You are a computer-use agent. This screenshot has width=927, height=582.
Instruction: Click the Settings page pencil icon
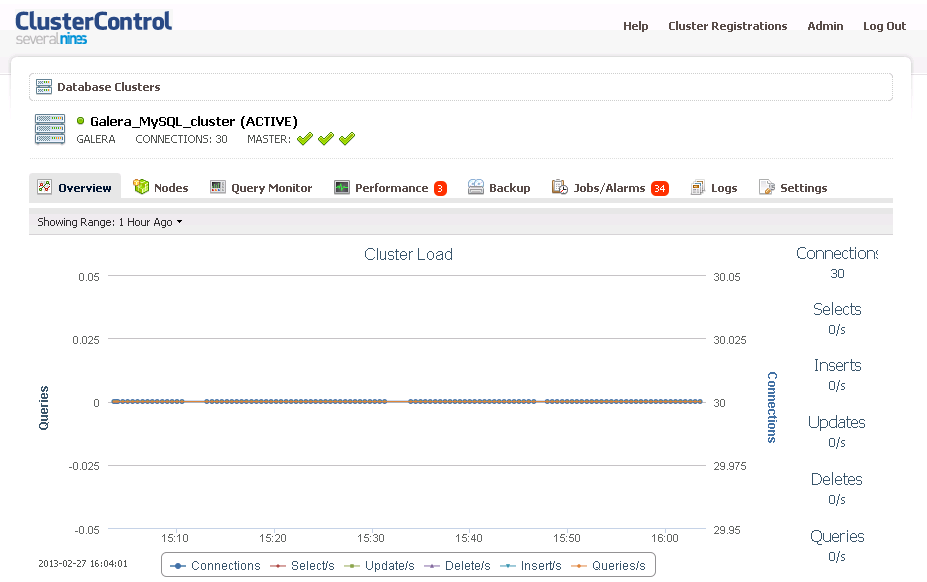coord(767,187)
